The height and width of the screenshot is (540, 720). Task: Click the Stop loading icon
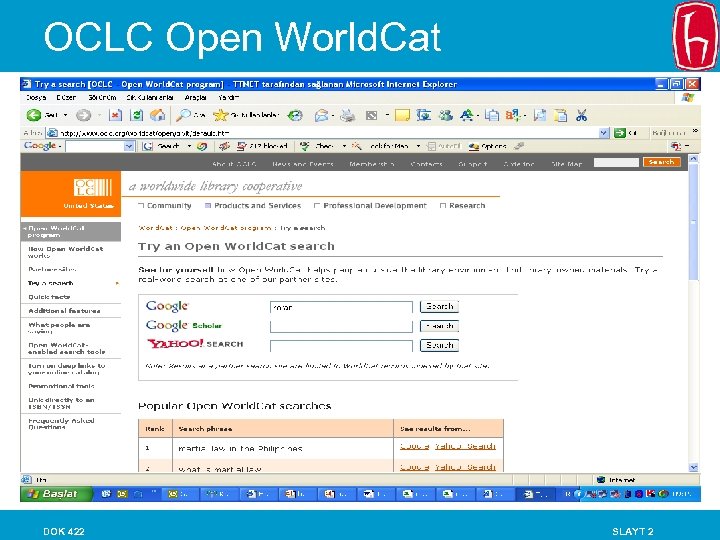point(115,115)
